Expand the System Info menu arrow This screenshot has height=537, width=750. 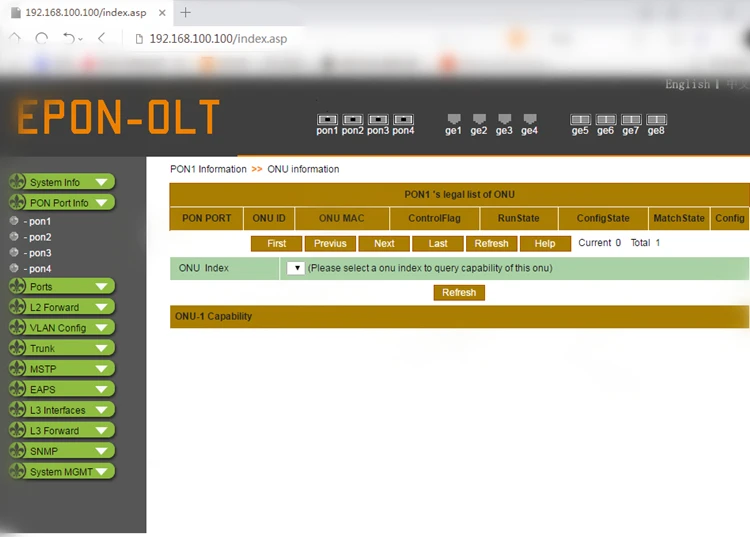[x=101, y=182]
